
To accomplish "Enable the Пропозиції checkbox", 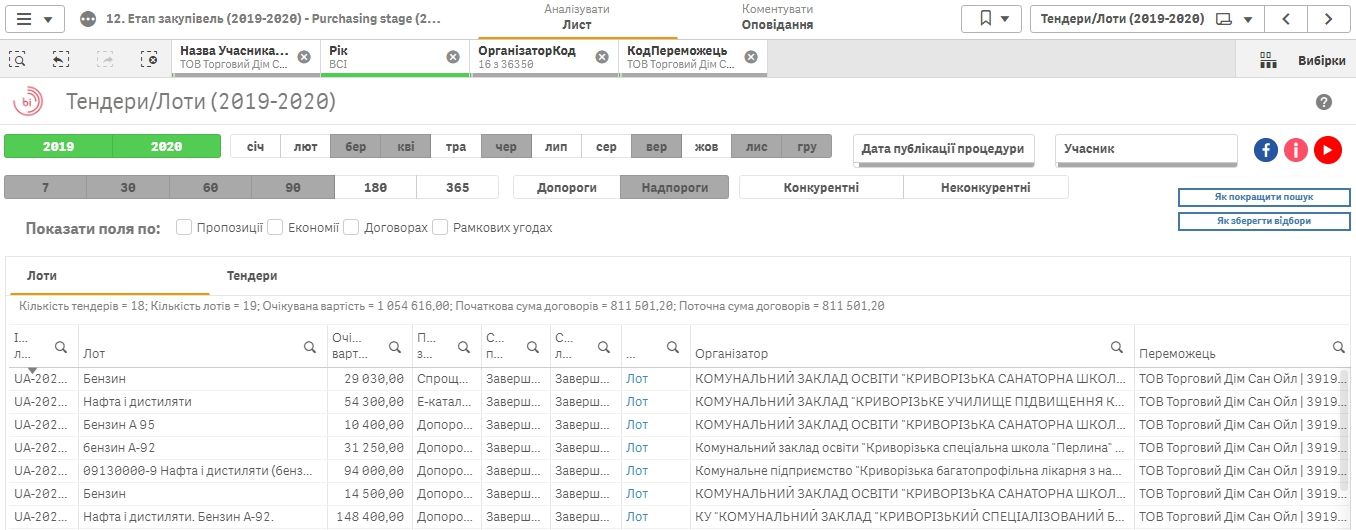I will (x=184, y=228).
